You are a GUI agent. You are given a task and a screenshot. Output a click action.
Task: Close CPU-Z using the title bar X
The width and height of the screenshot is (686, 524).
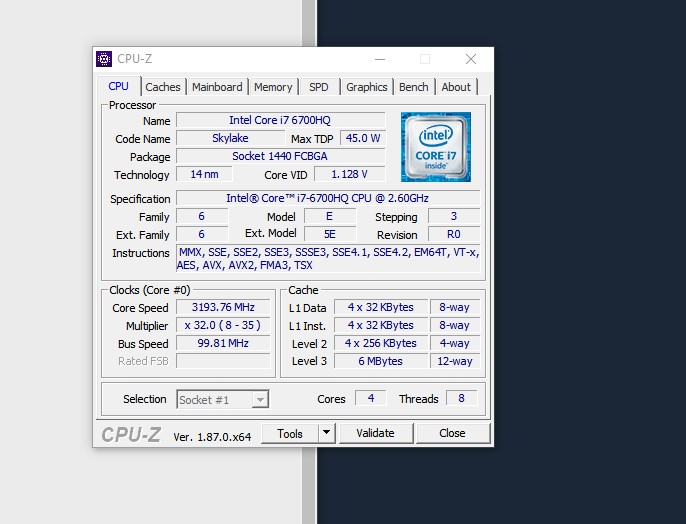[471, 59]
